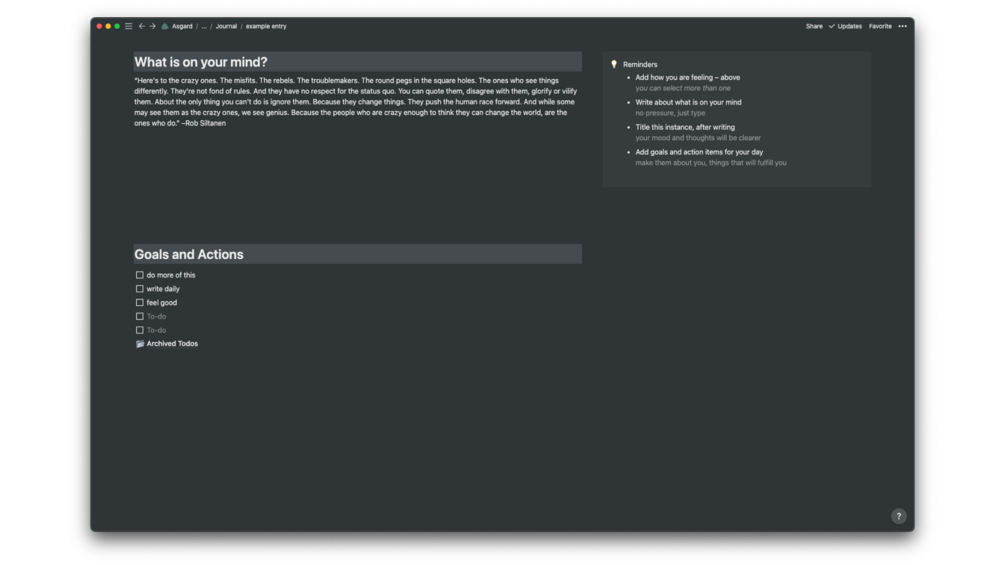This screenshot has height=565, width=1005.
Task: Mark 'feel good' as done
Action: tap(140, 302)
